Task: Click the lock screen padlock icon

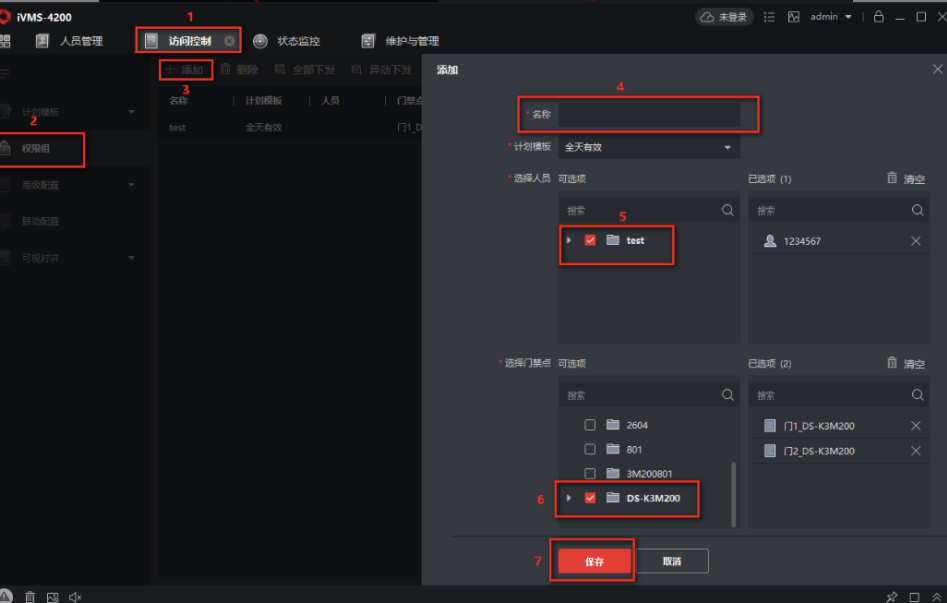Action: (879, 17)
